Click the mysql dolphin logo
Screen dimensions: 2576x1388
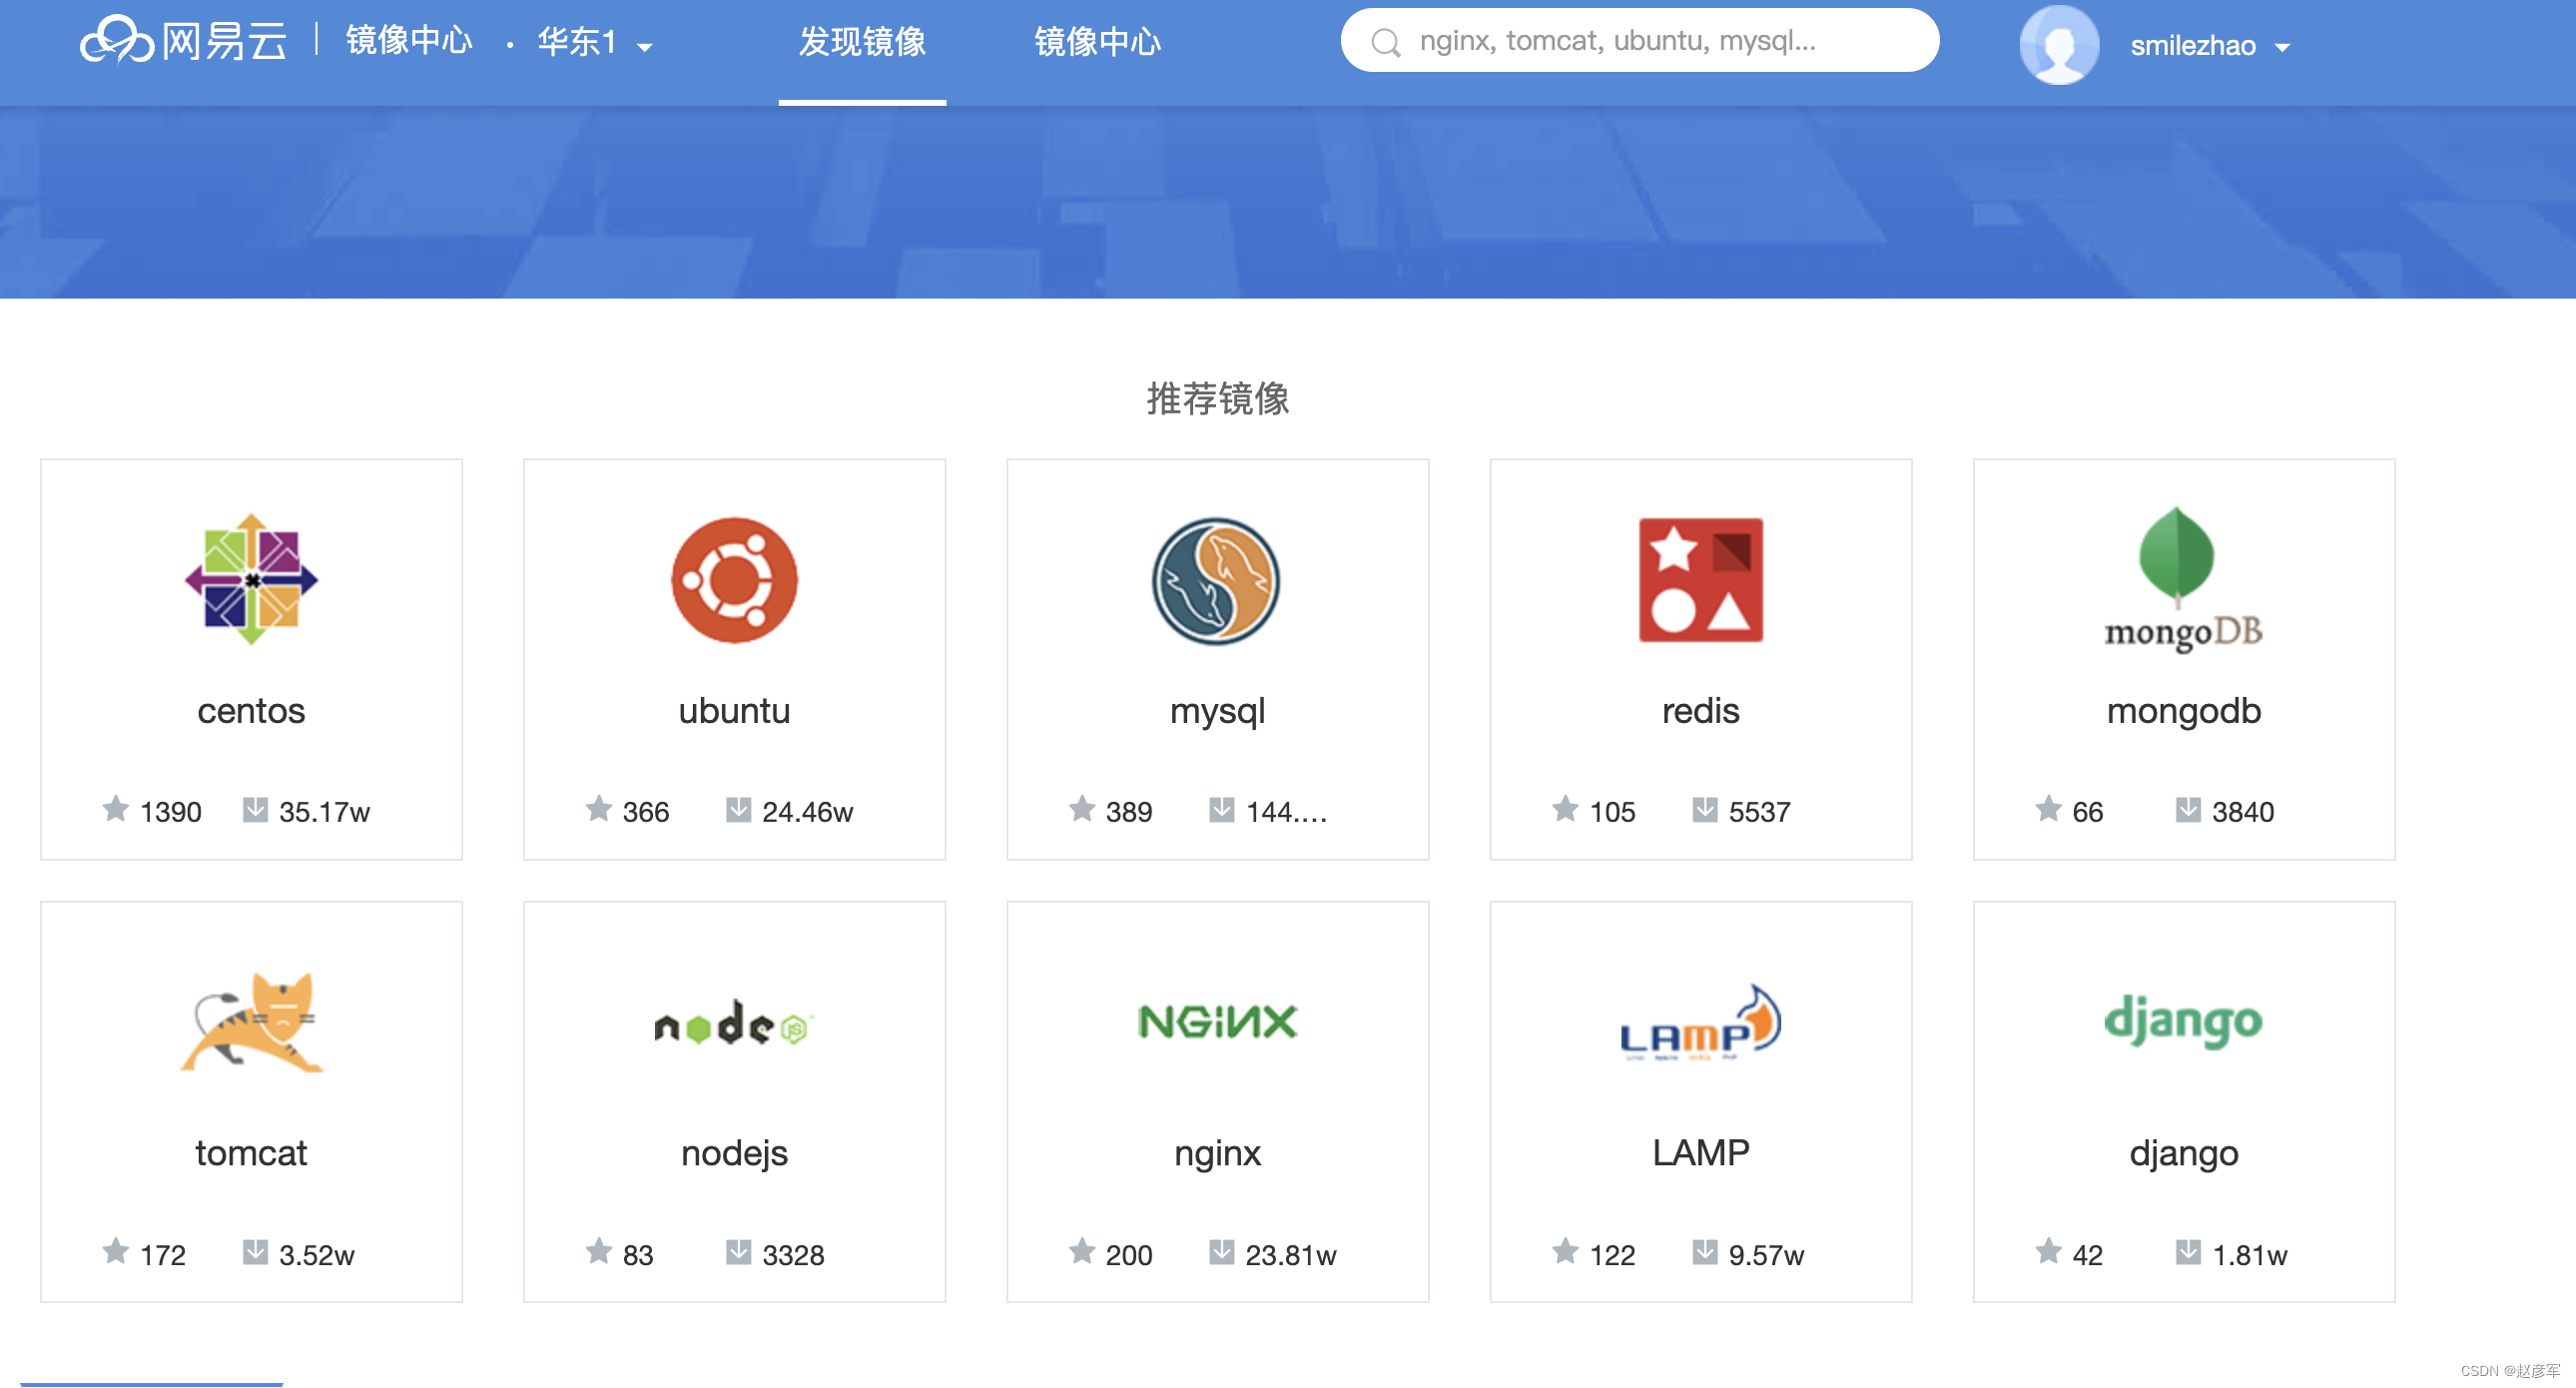point(1216,581)
